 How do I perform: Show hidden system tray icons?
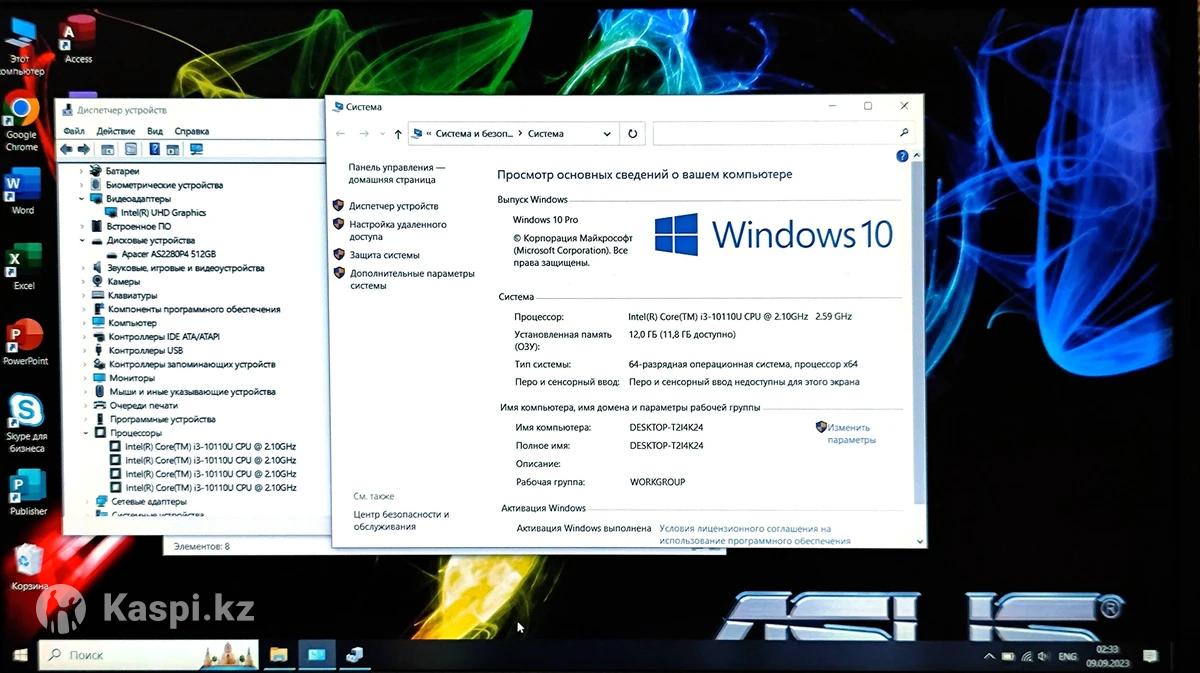click(989, 657)
